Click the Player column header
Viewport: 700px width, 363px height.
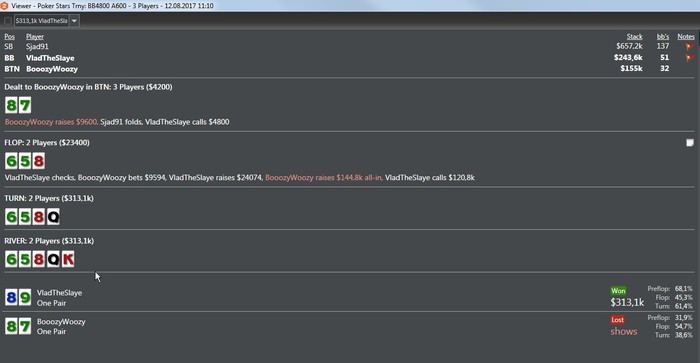tap(35, 37)
